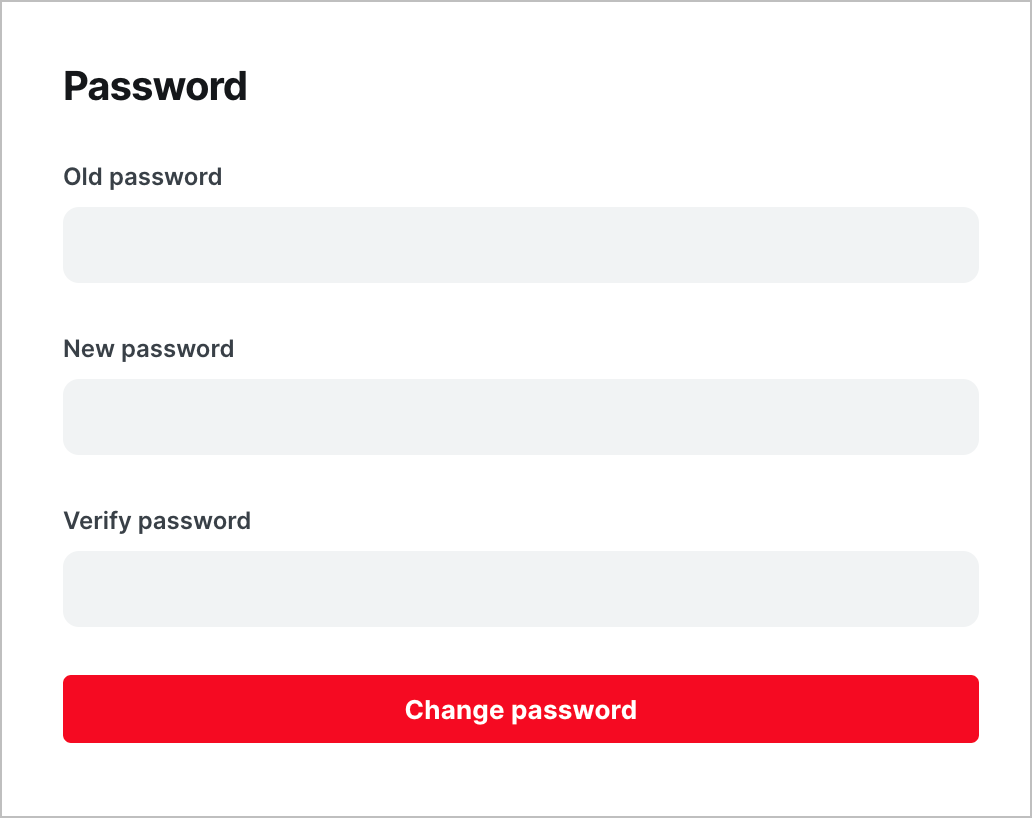The height and width of the screenshot is (818, 1032).
Task: Click the field to confirm new password
Action: 521,589
